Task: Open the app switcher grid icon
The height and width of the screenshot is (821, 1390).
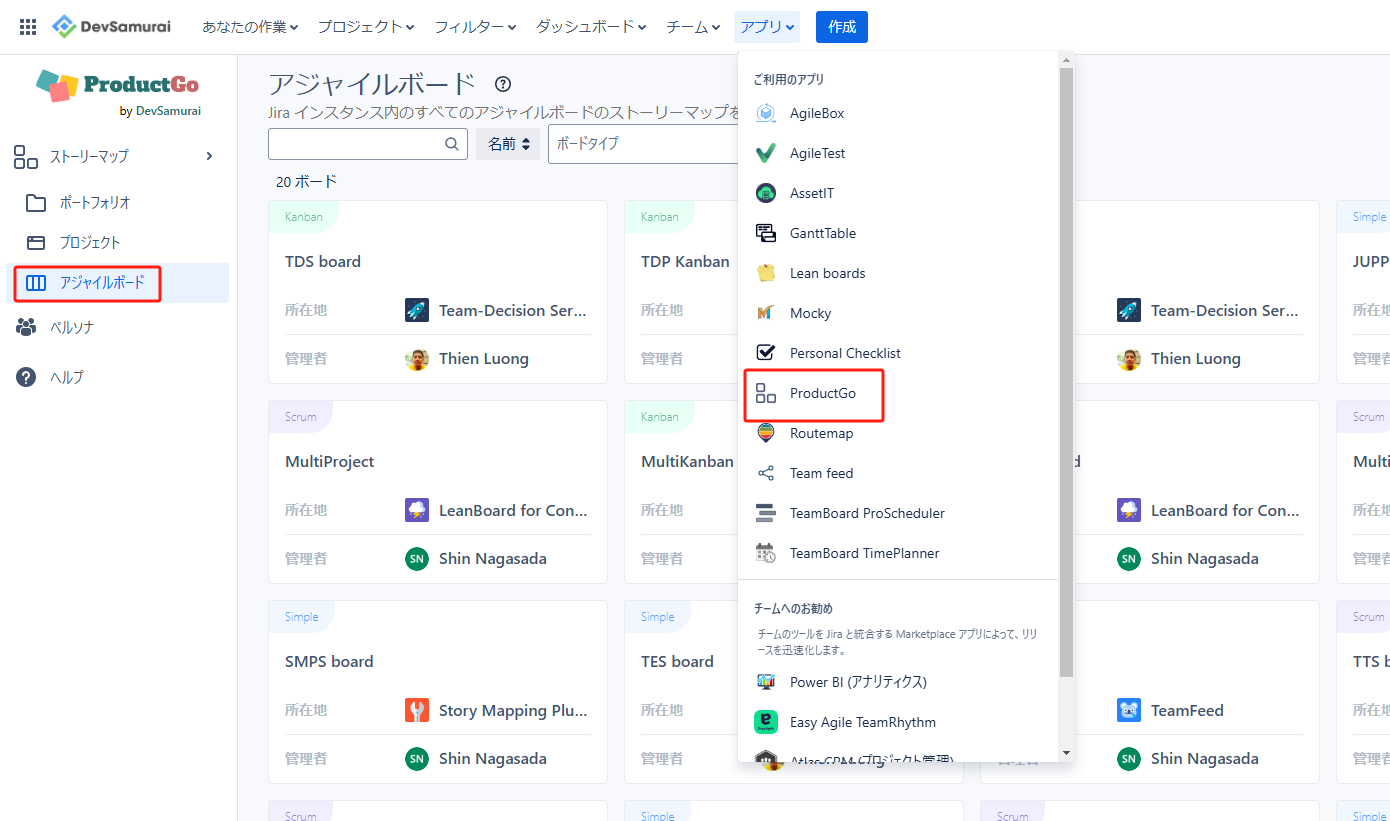Action: (28, 27)
